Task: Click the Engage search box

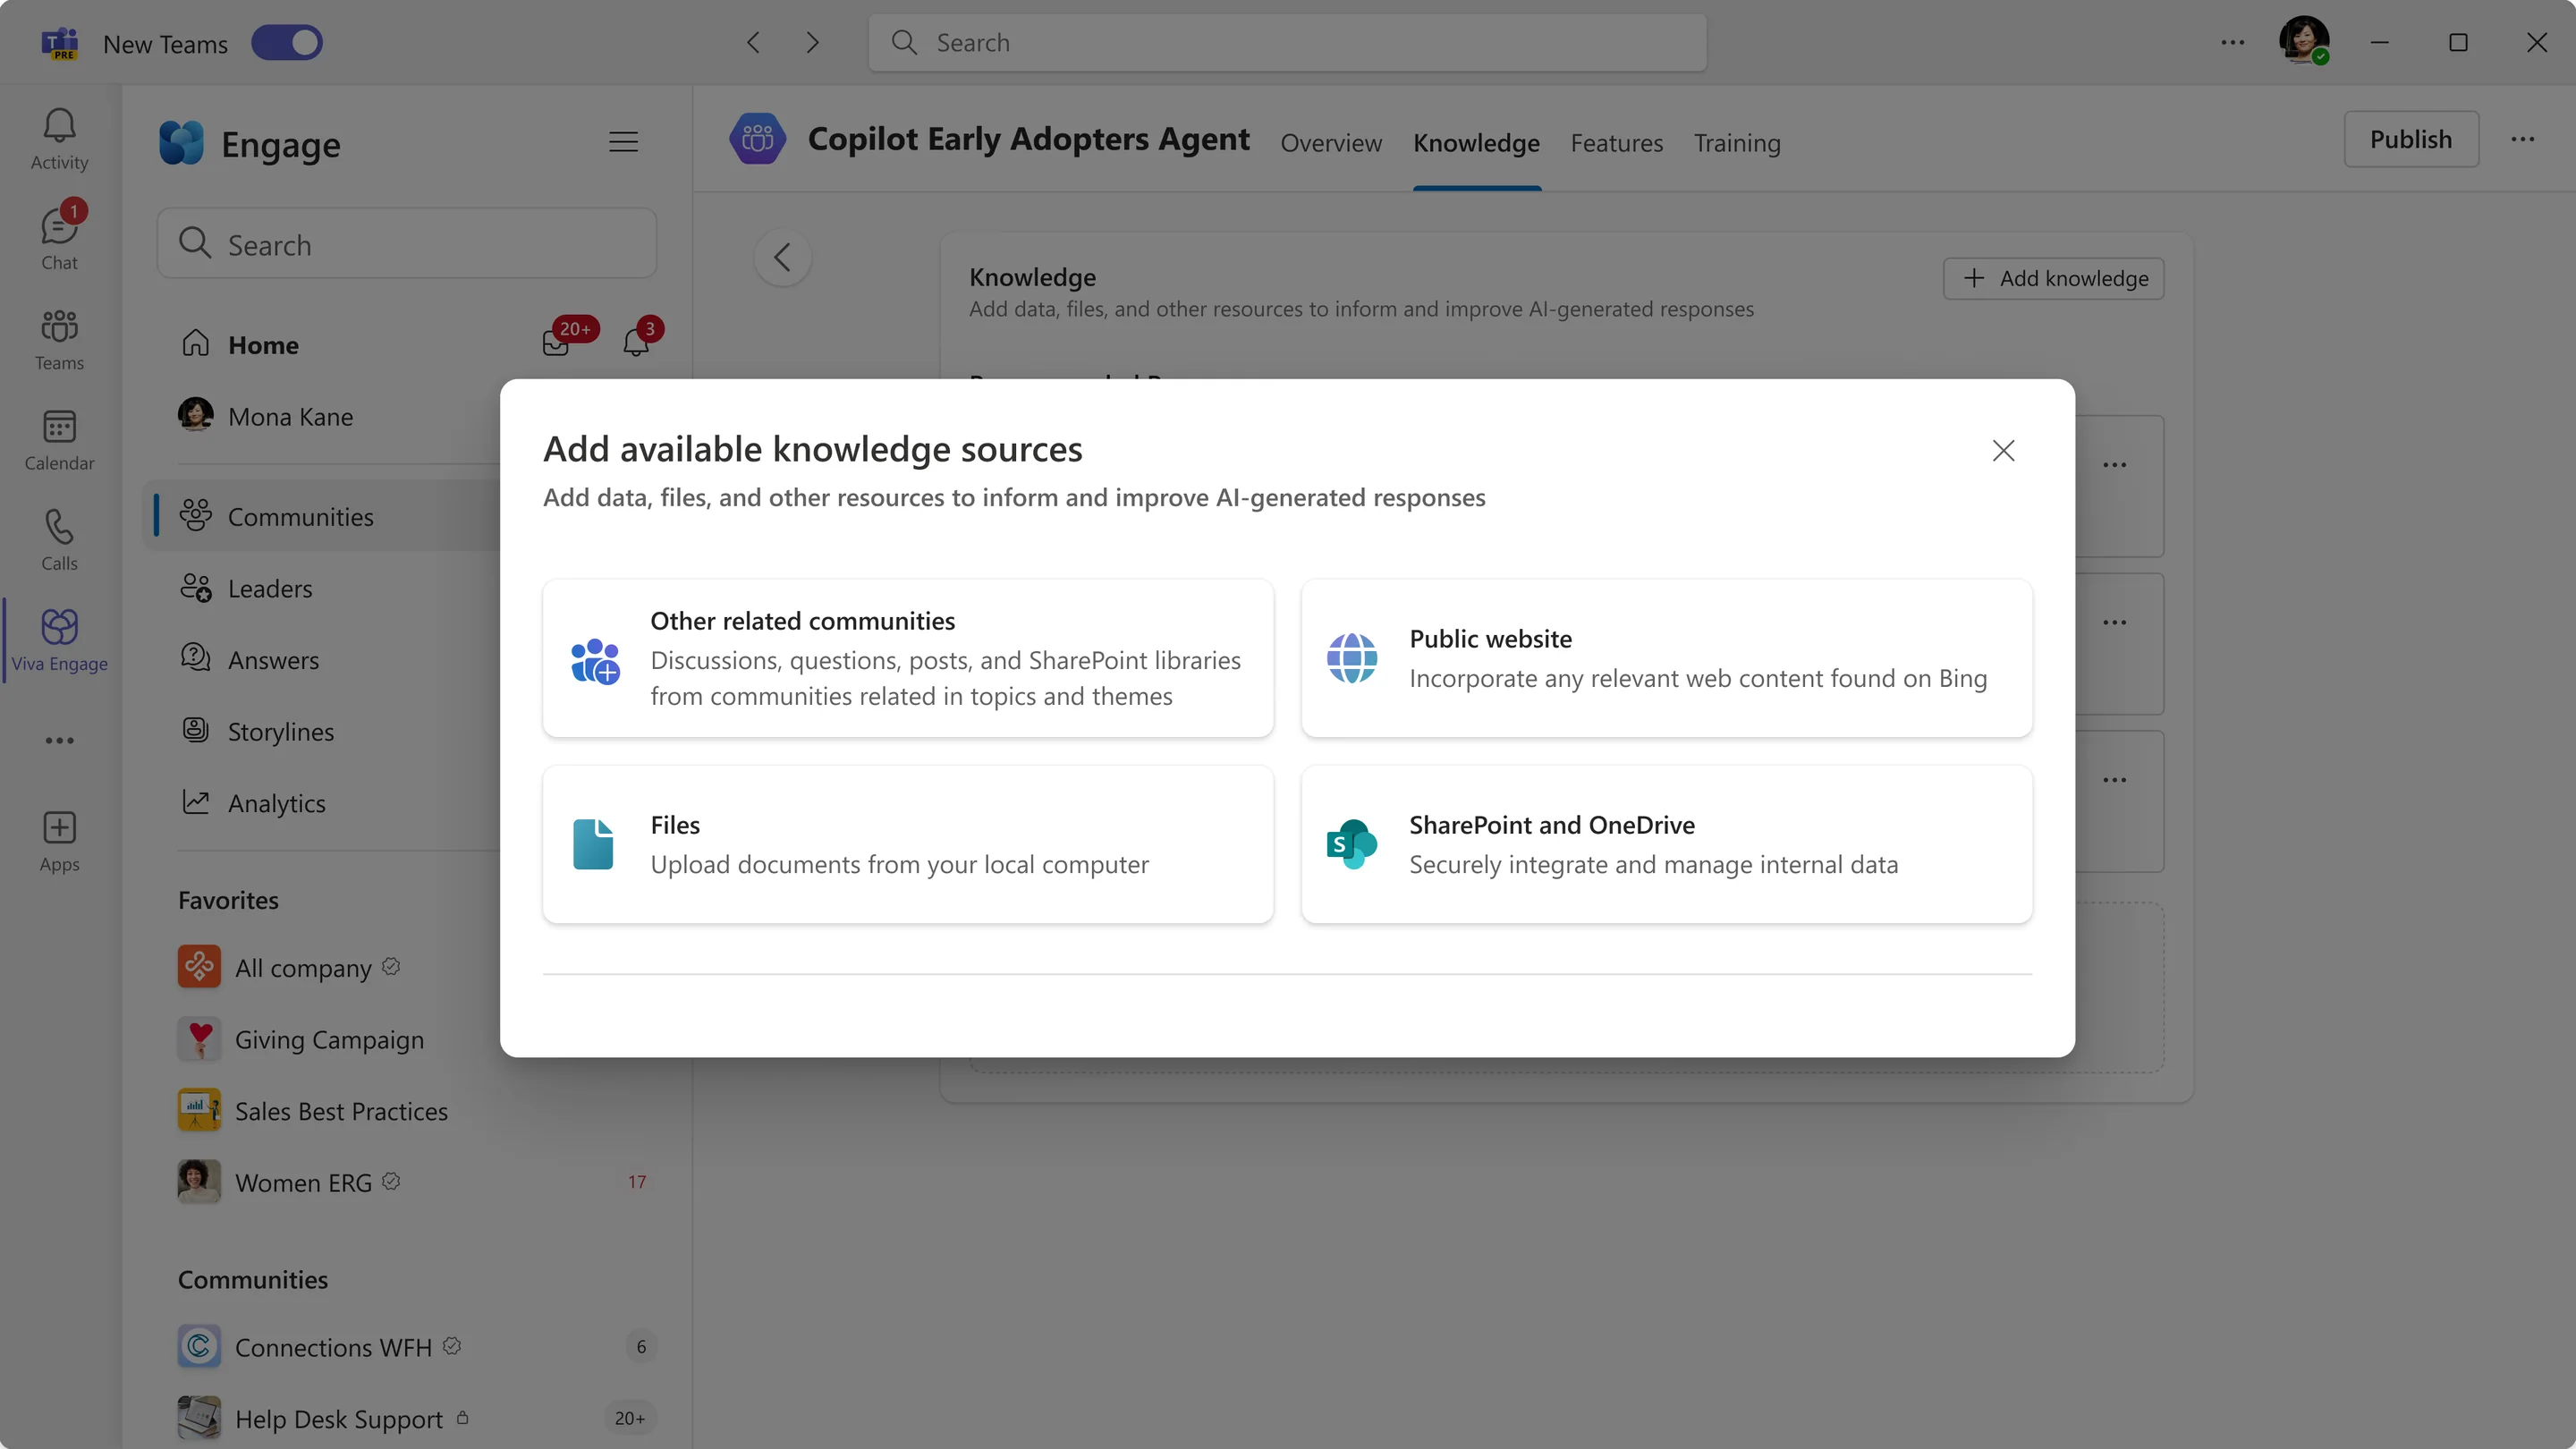Action: pos(407,244)
